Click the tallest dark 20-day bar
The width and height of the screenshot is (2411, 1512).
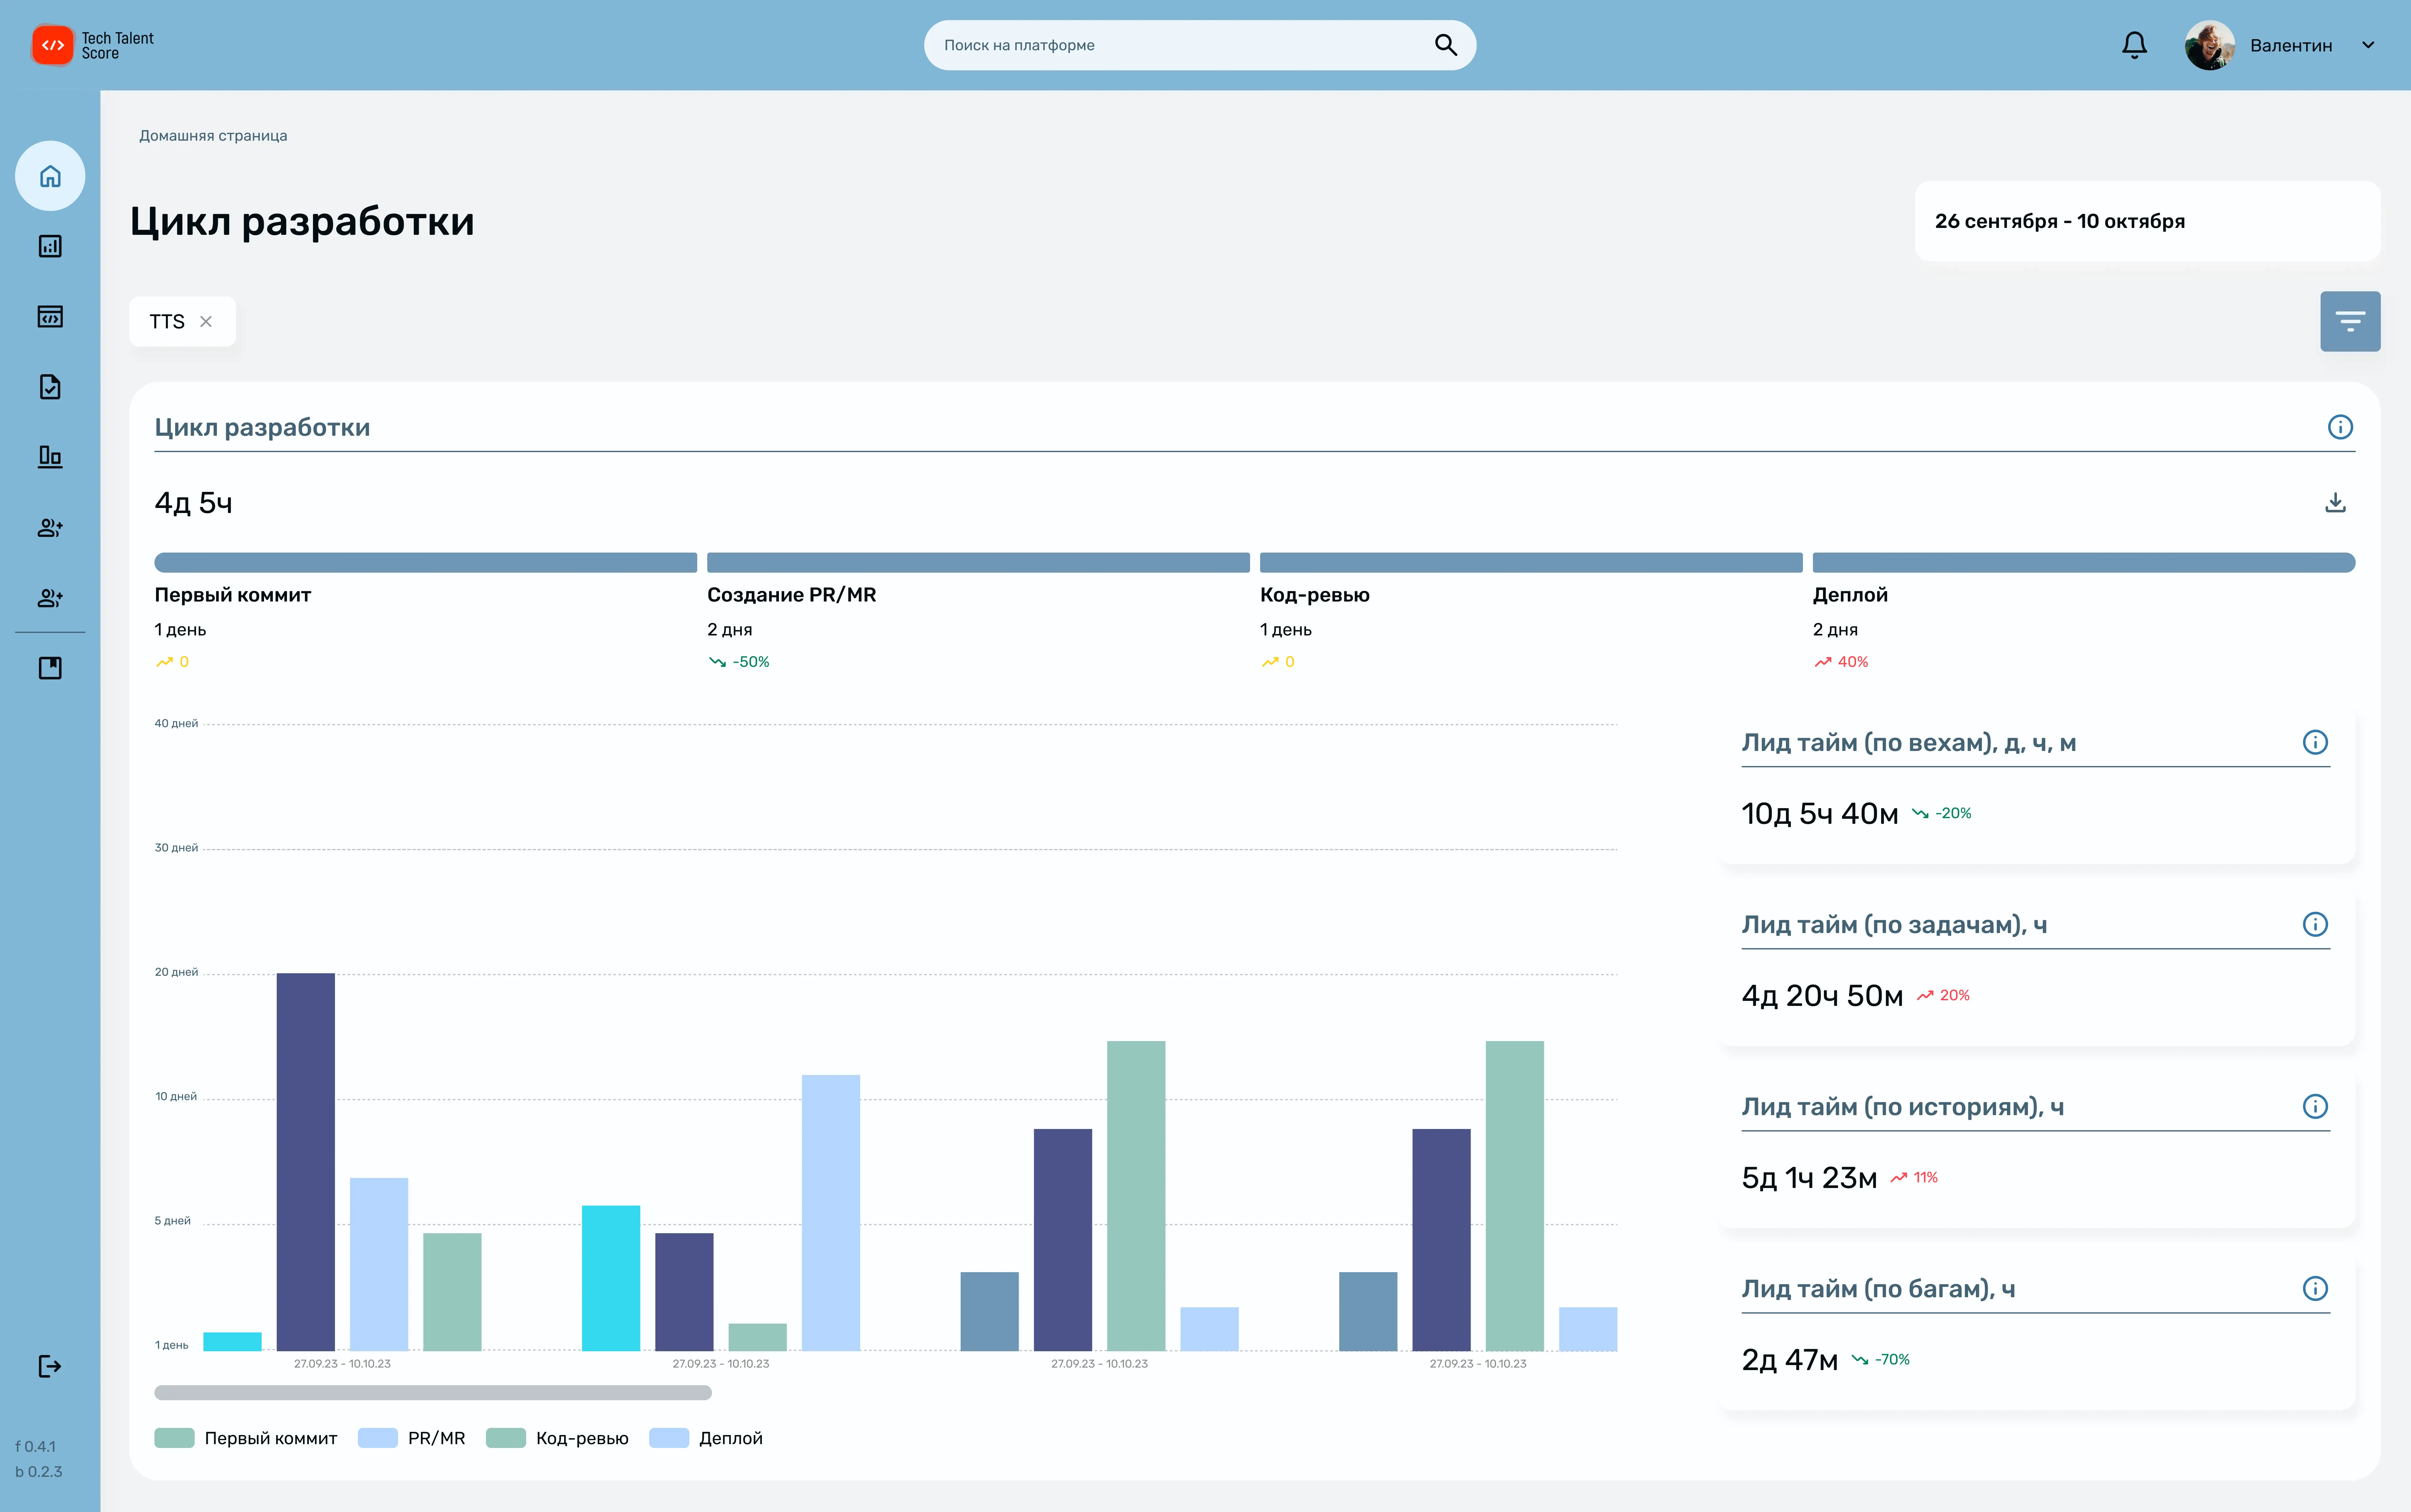(x=306, y=1162)
